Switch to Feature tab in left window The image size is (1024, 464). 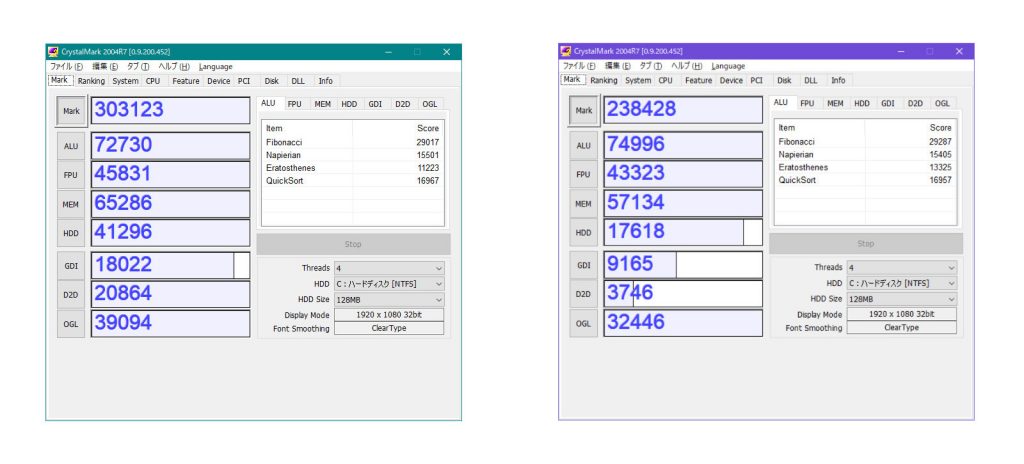click(185, 81)
